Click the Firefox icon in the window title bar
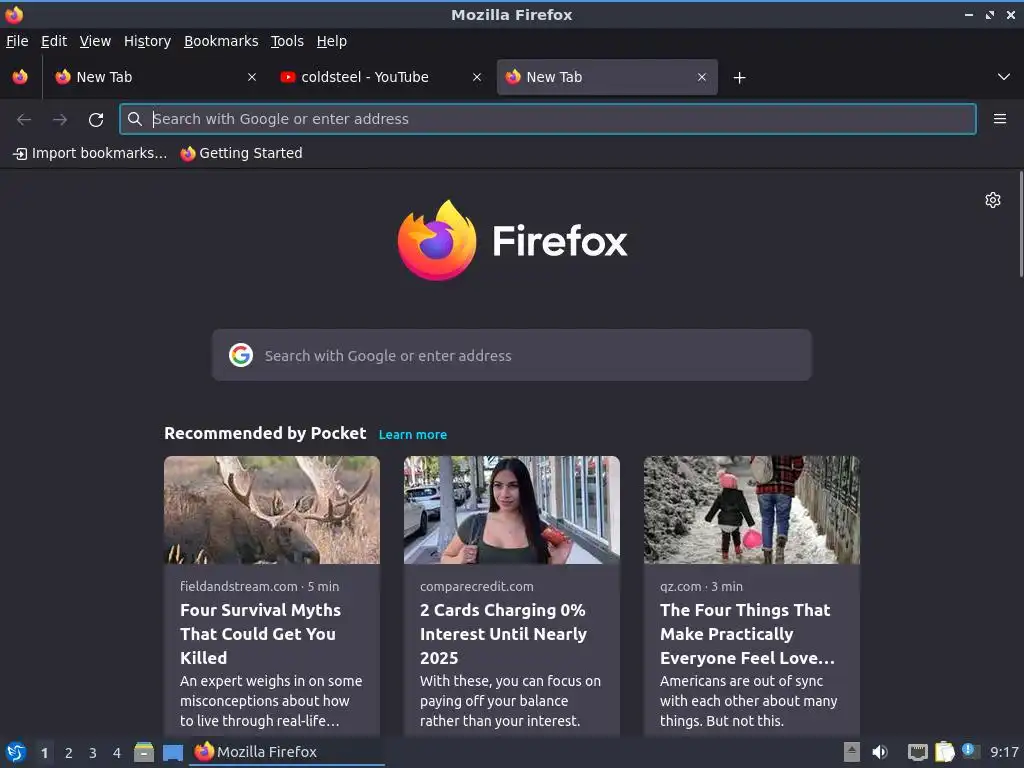Screen dimensions: 1024x768 [x=14, y=14]
